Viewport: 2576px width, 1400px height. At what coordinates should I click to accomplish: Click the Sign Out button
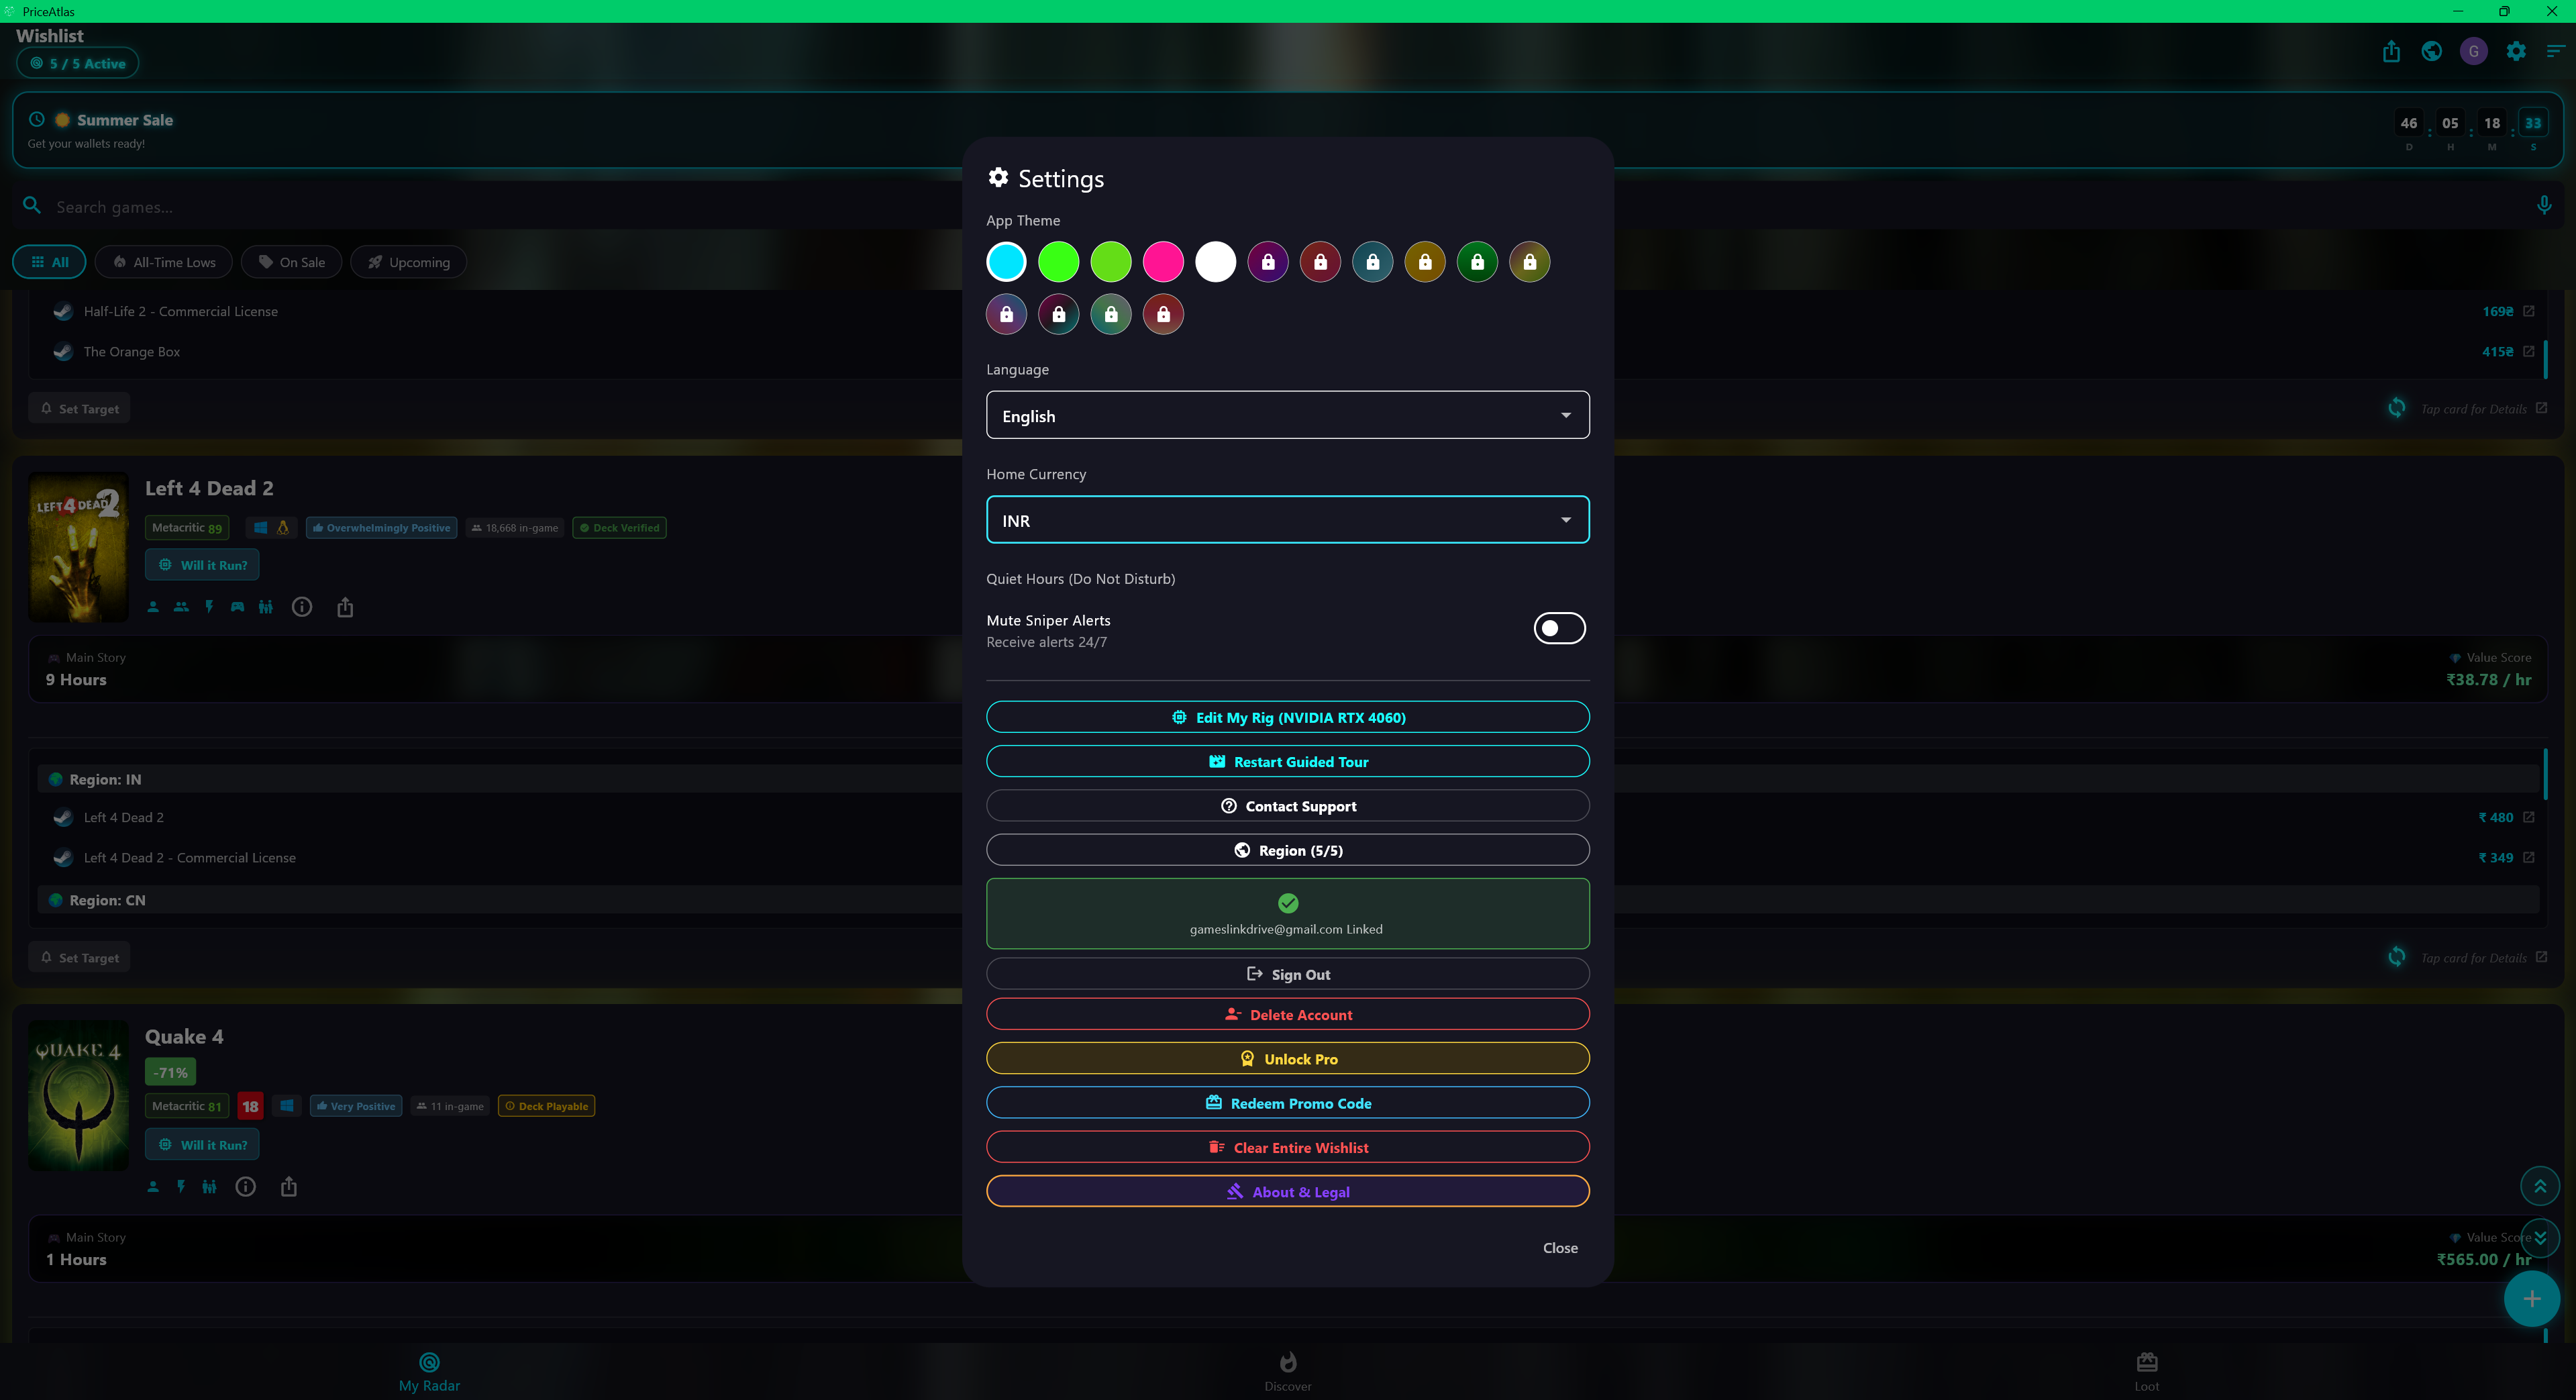(x=1287, y=974)
